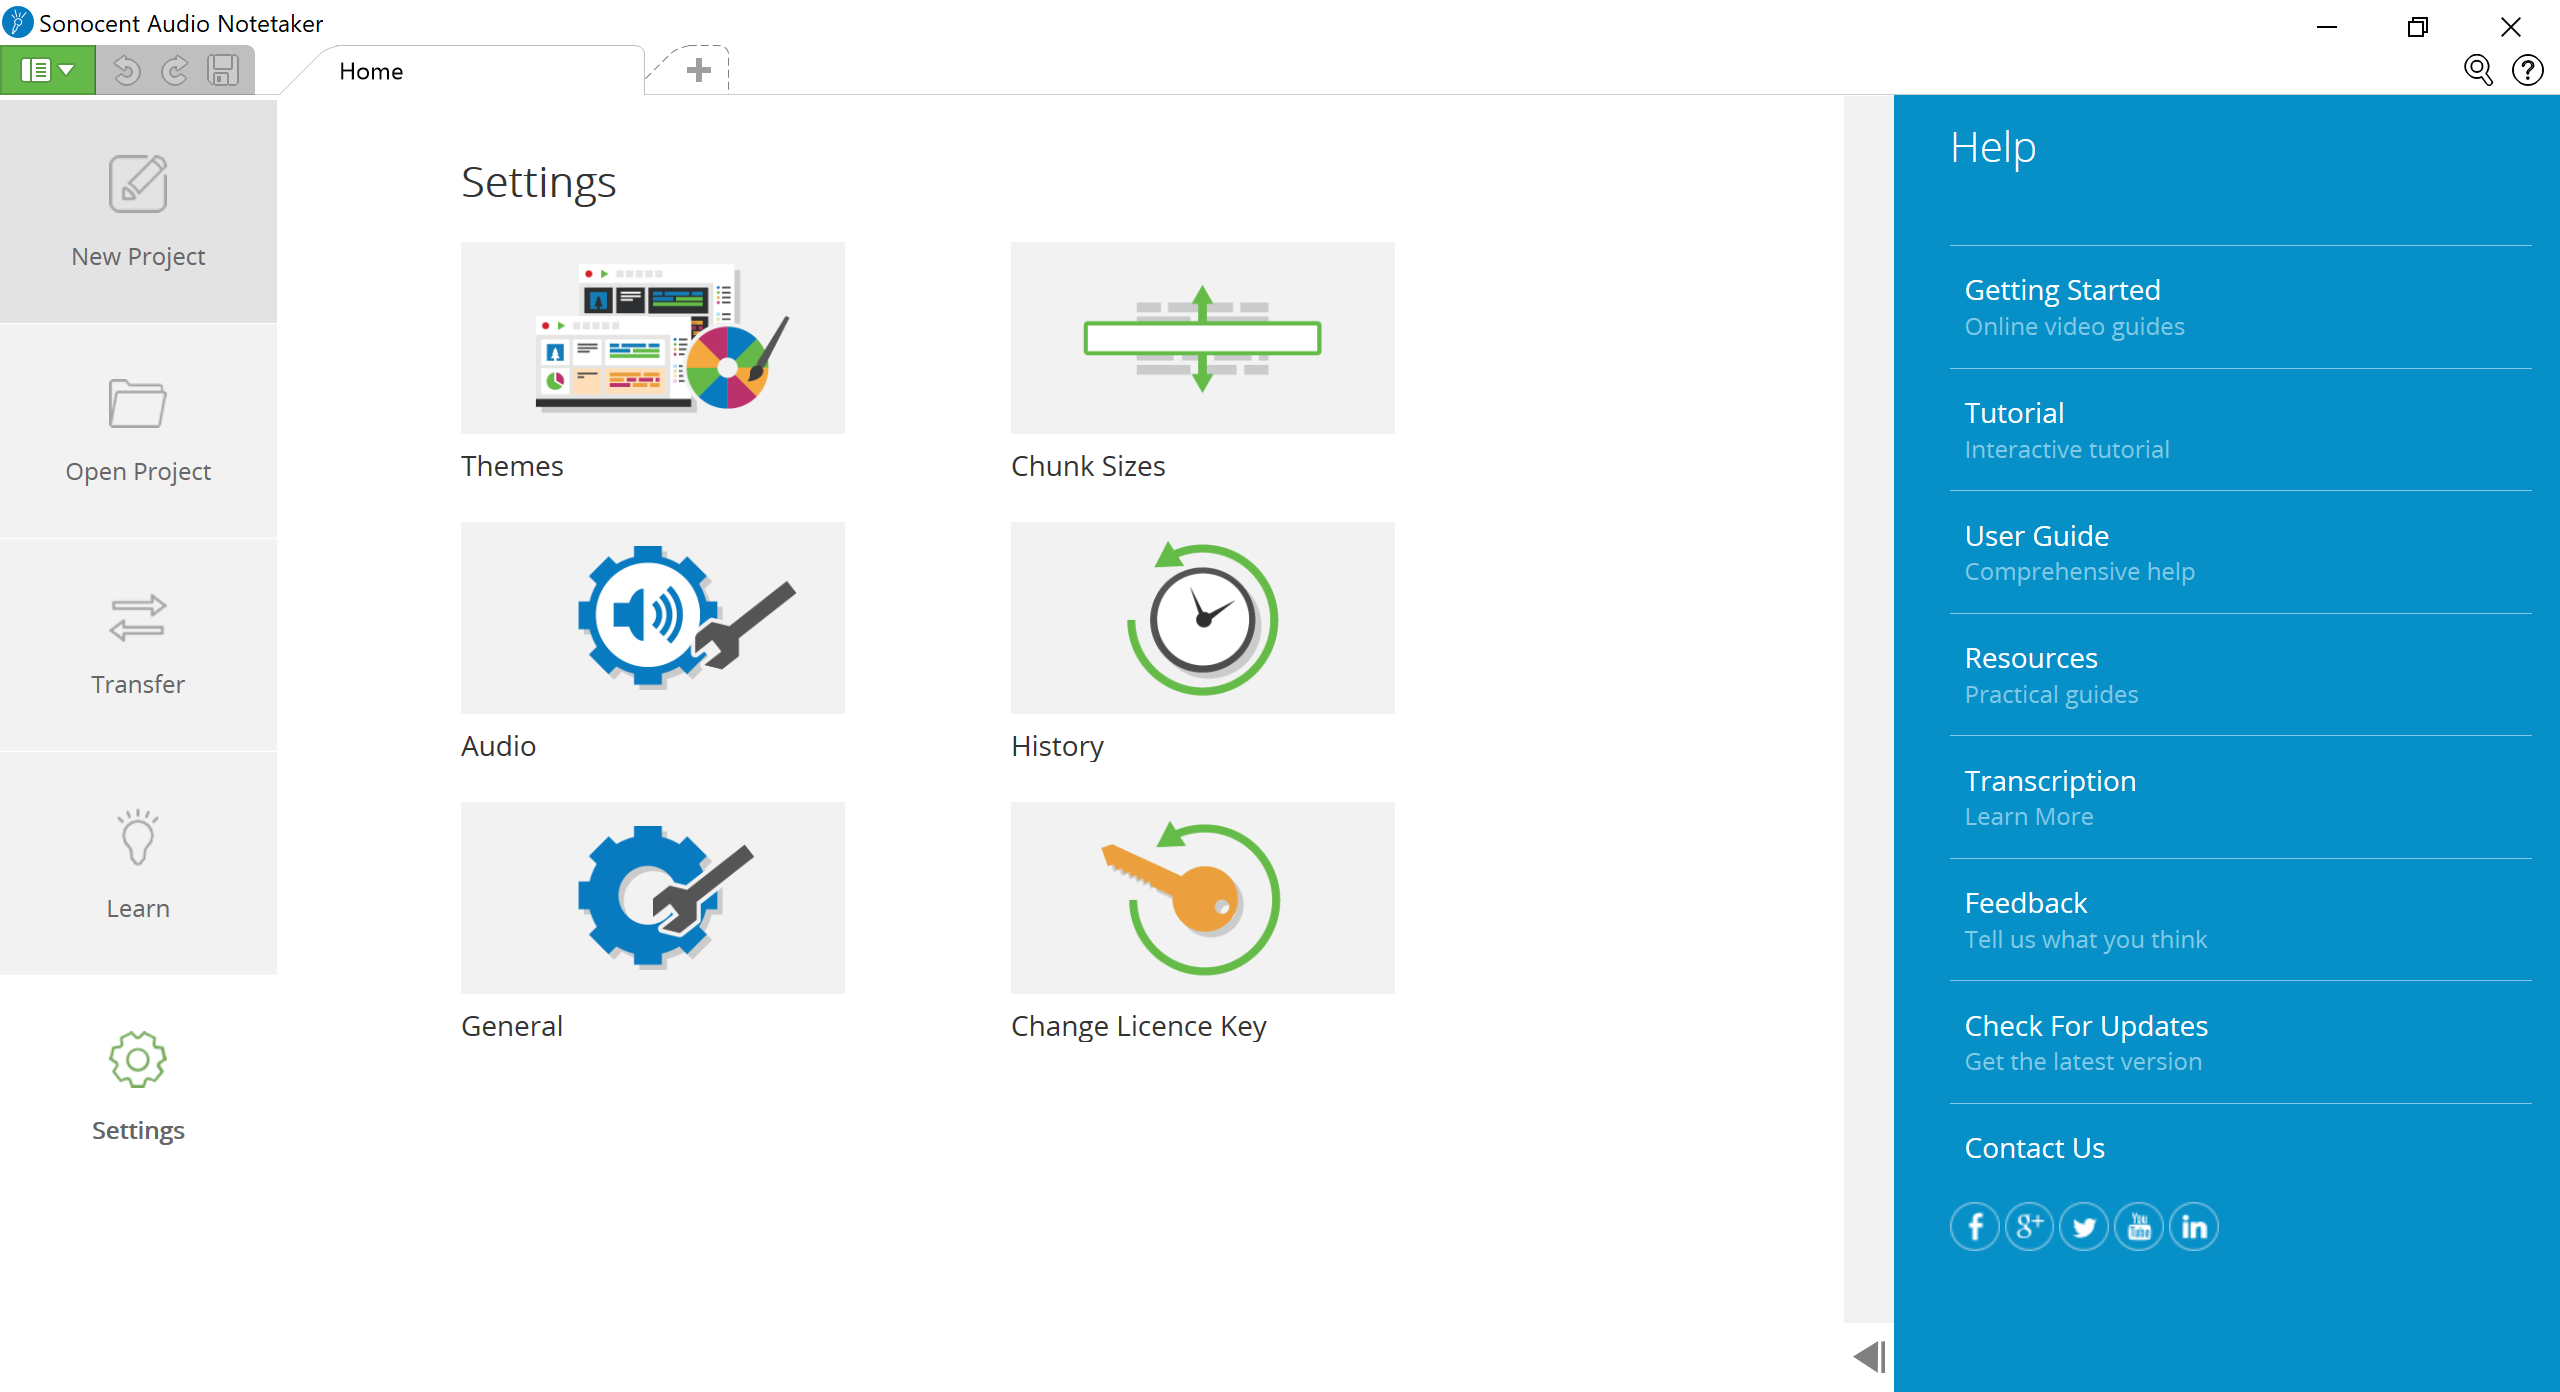Add a new tab with plus
Image resolution: width=2560 pixels, height=1392 pixels.
click(698, 70)
